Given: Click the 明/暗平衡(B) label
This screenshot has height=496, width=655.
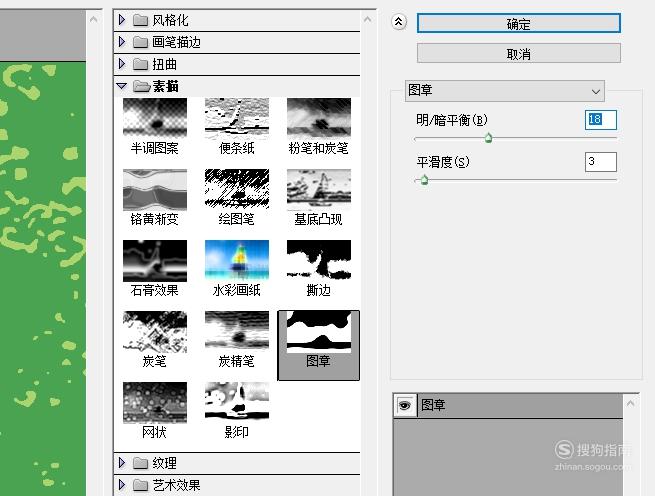Looking at the screenshot, I should [x=452, y=120].
